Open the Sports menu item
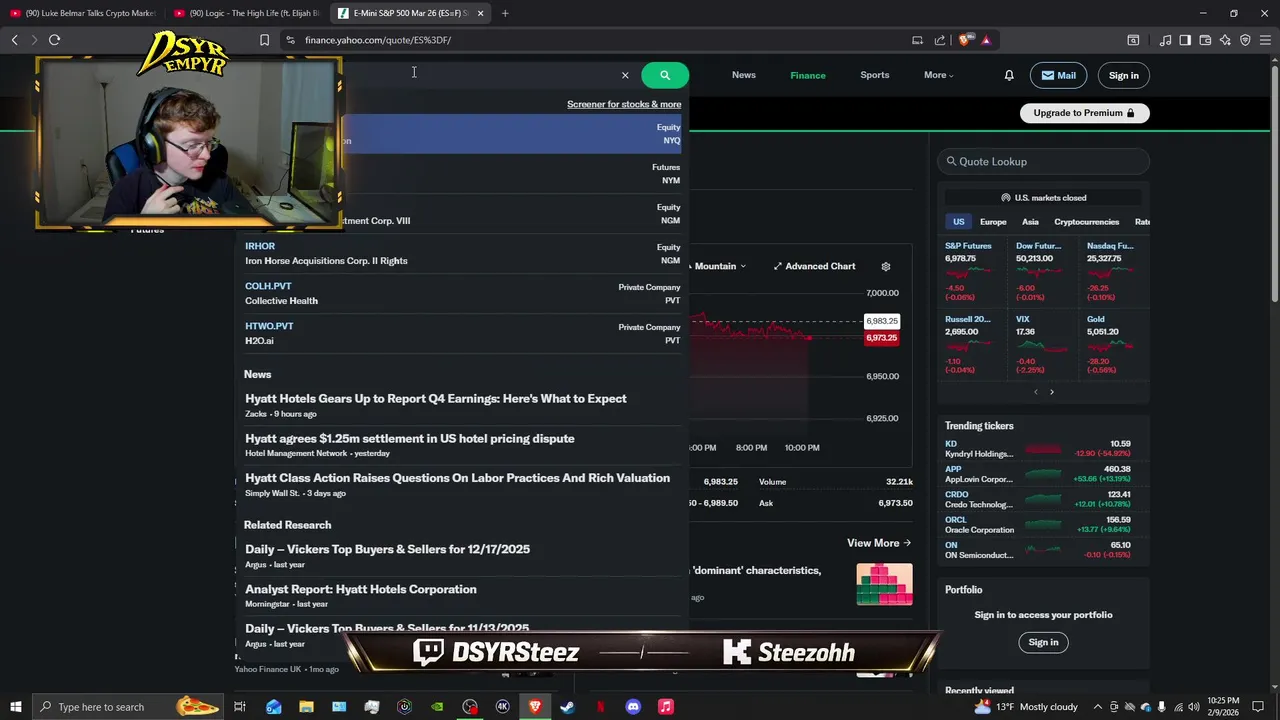1280x720 pixels. (x=874, y=75)
